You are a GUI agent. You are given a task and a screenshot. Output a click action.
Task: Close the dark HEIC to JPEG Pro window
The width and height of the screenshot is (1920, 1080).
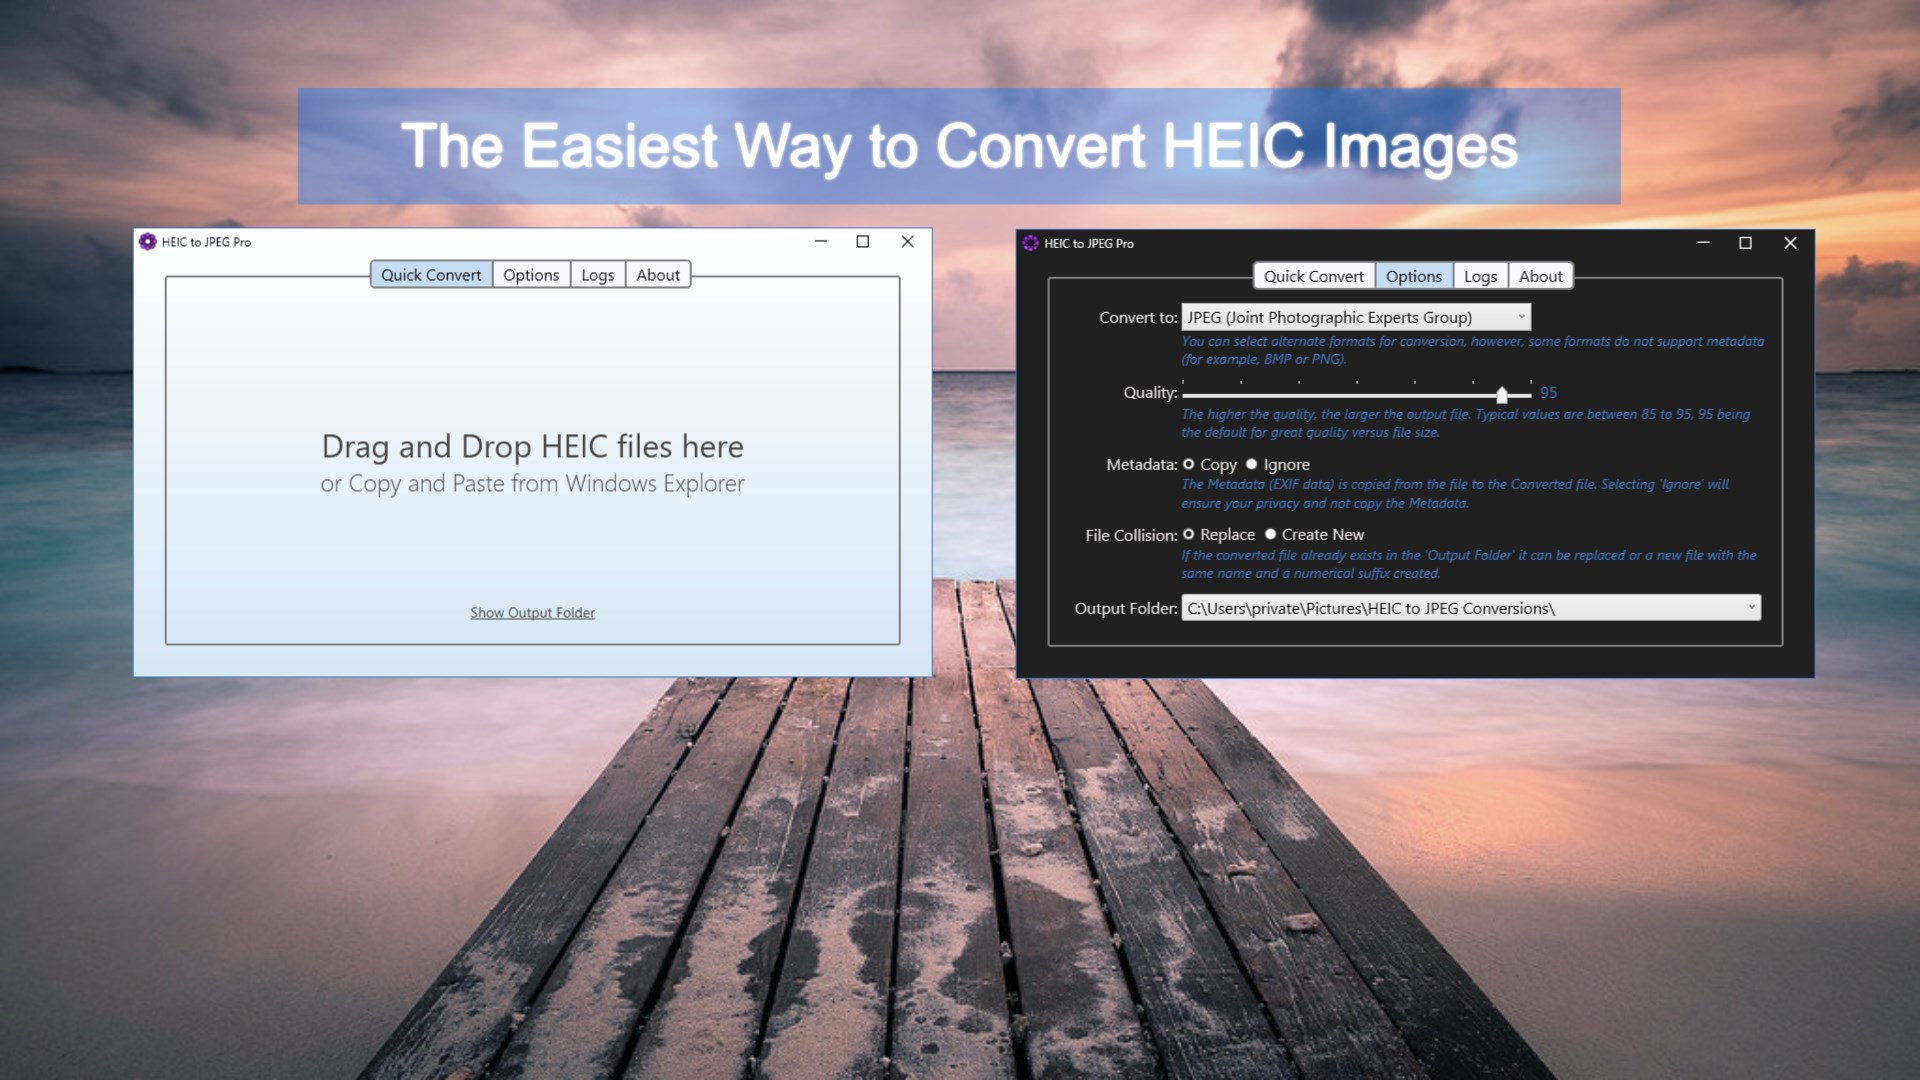(x=1790, y=243)
